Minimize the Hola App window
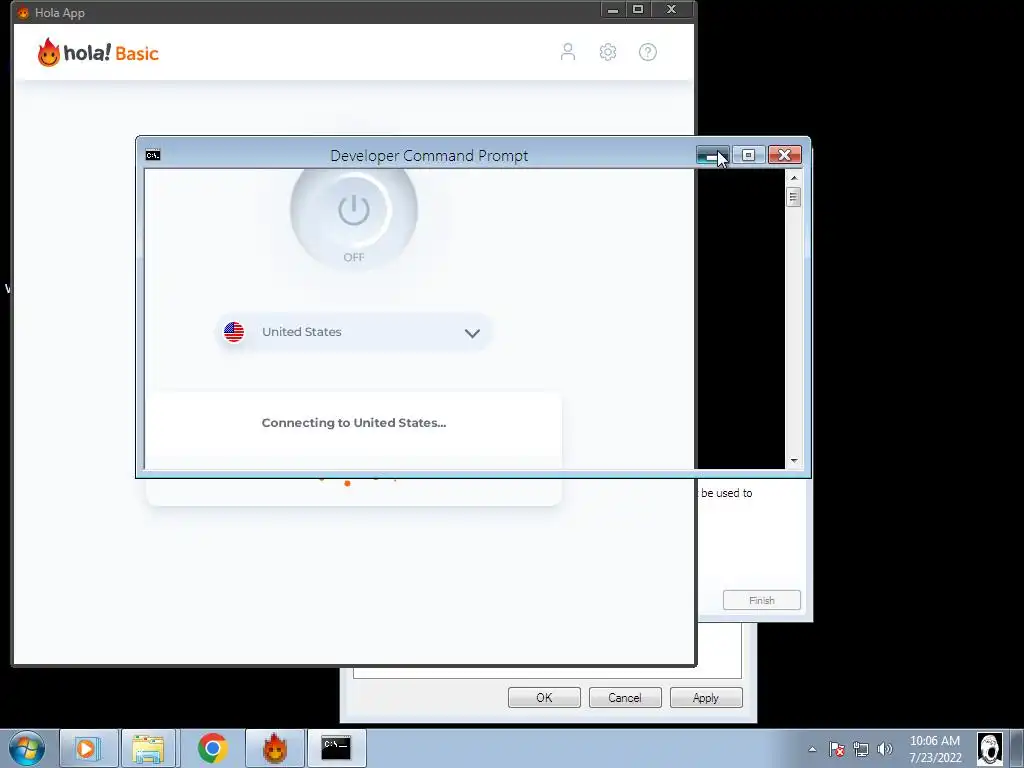This screenshot has height=768, width=1024. pyautogui.click(x=613, y=10)
